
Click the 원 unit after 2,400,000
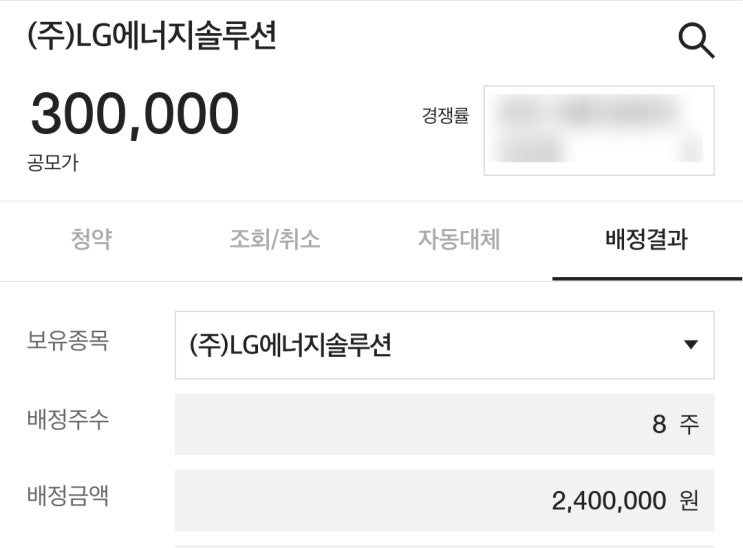point(689,500)
